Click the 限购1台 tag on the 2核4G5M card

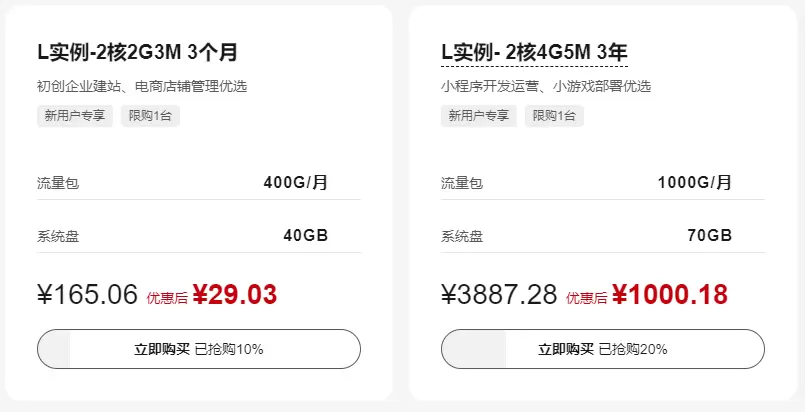[x=554, y=116]
